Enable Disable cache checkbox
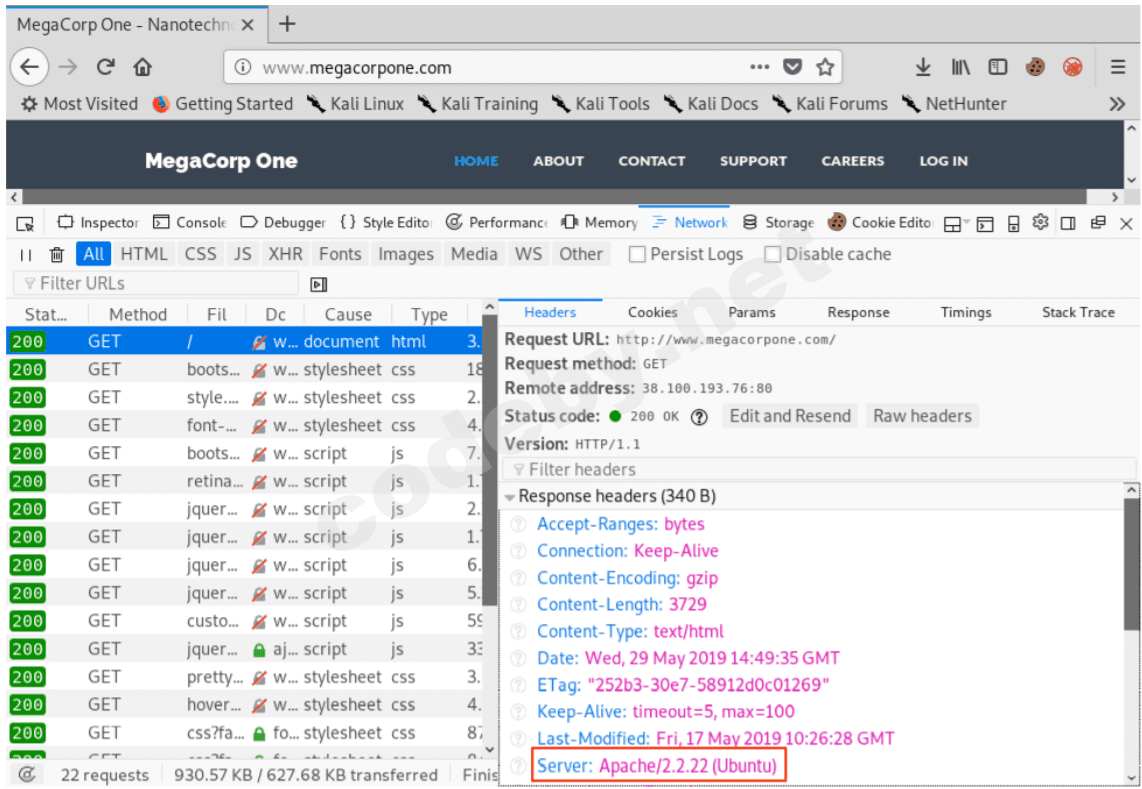Viewport: 1142px width, 789px height. pyautogui.click(x=773, y=254)
